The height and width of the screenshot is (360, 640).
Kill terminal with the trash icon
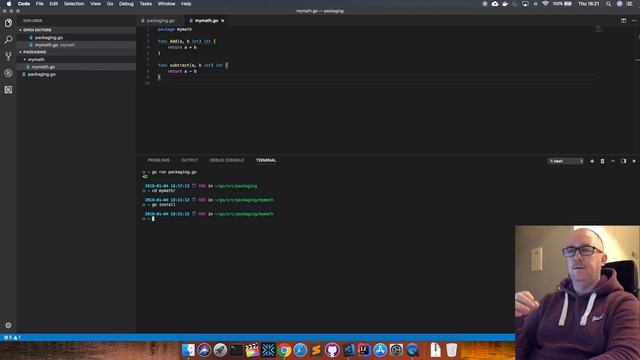pyautogui.click(x=602, y=161)
